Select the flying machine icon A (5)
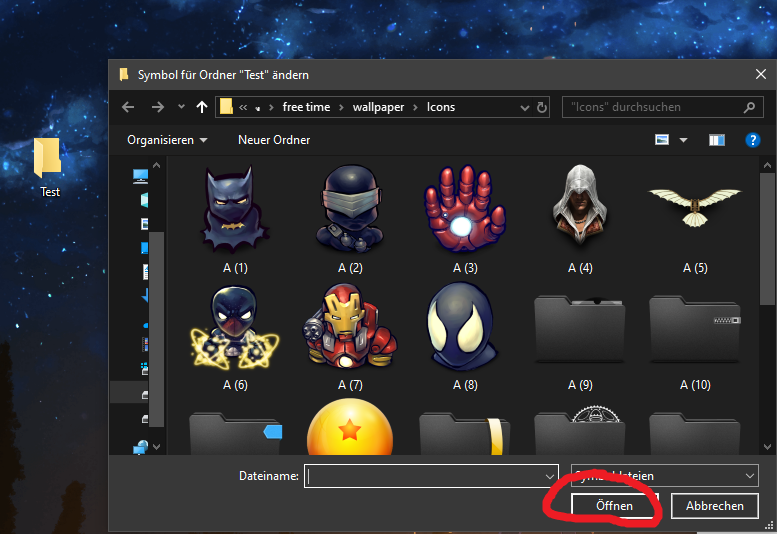The width and height of the screenshot is (777, 534). (695, 207)
